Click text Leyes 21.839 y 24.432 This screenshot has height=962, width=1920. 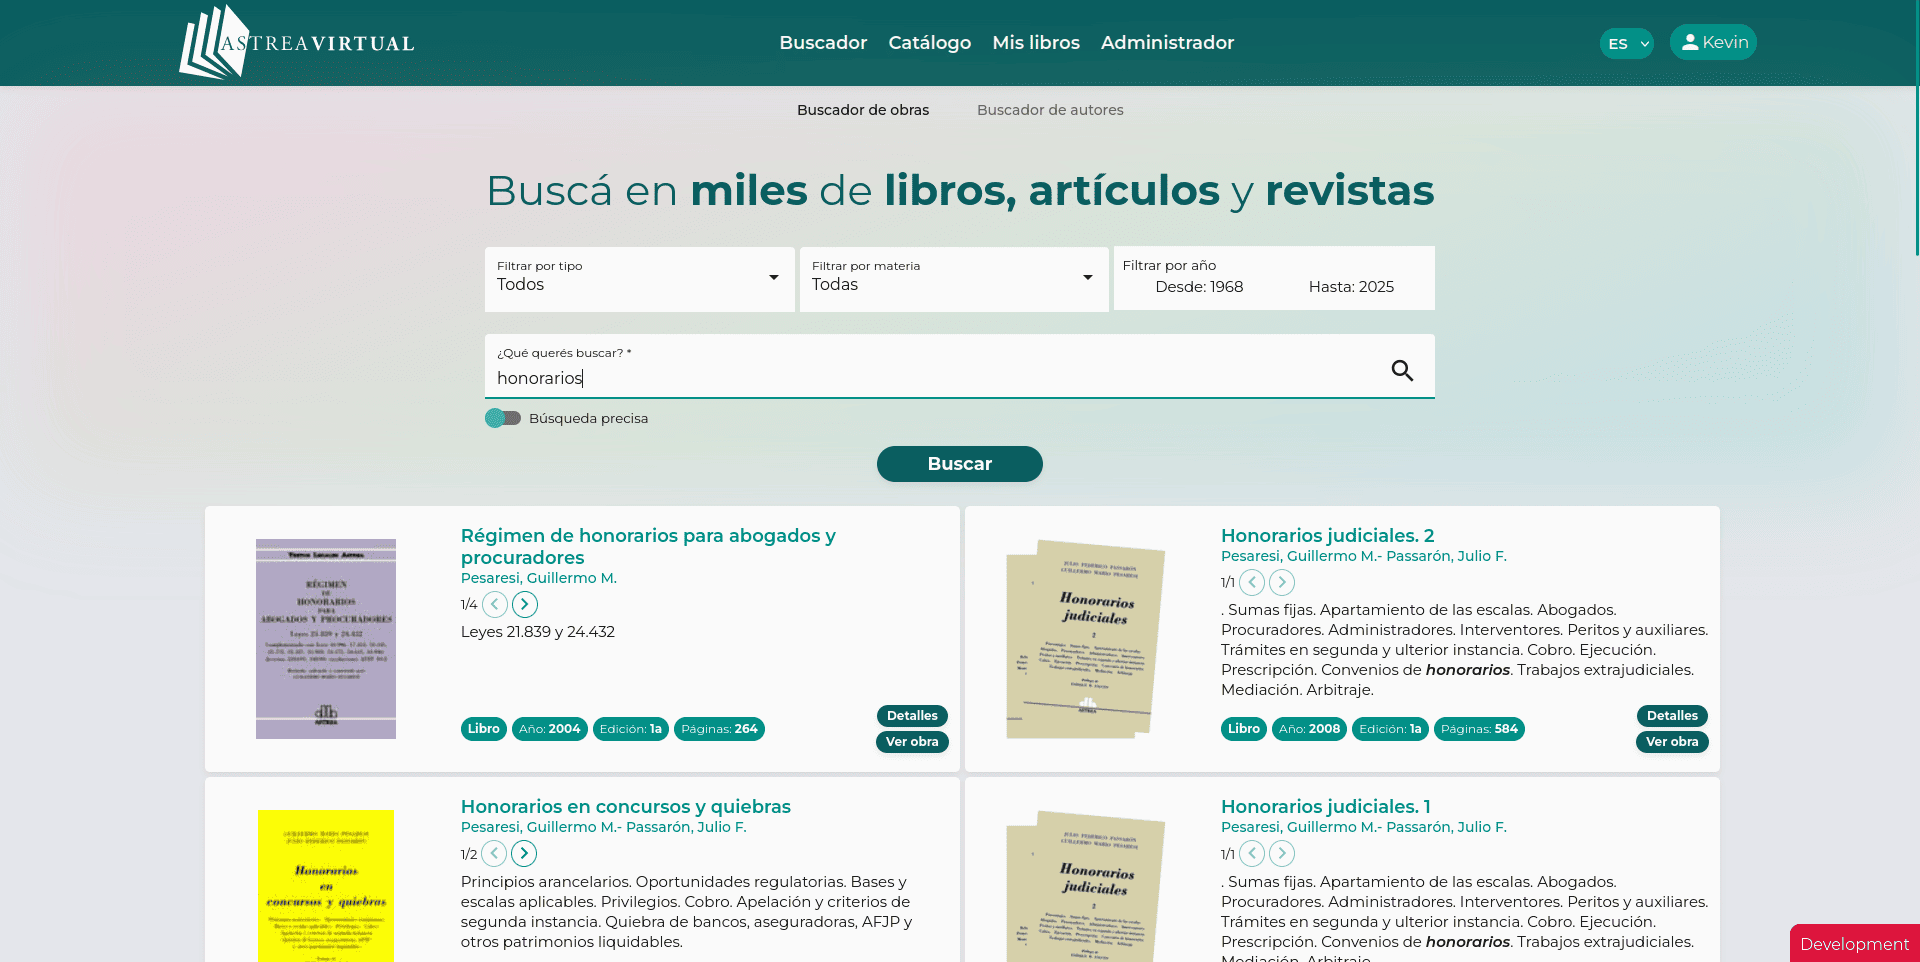[x=538, y=632]
